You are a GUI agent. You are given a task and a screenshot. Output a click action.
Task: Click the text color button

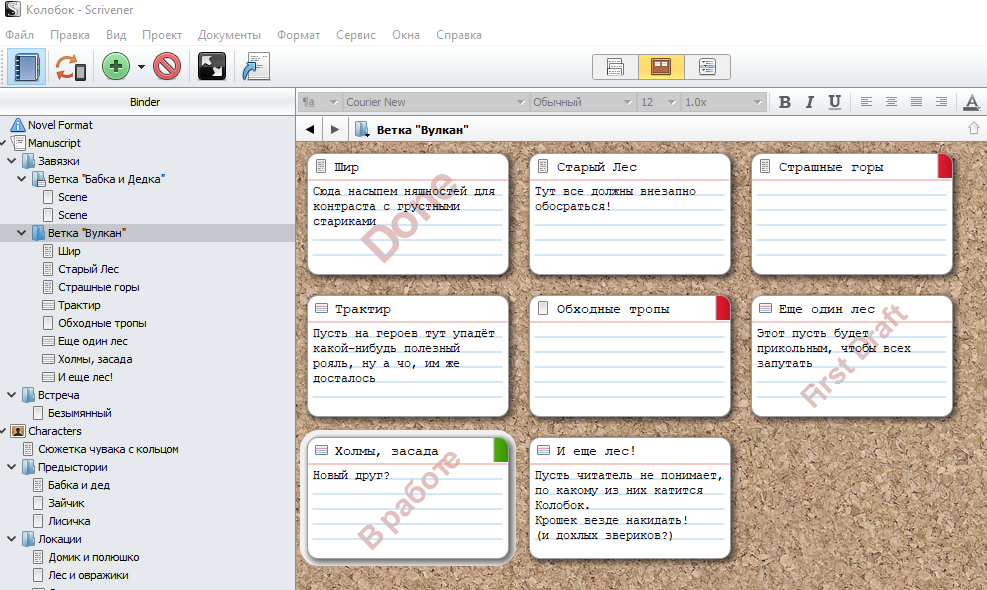970,102
